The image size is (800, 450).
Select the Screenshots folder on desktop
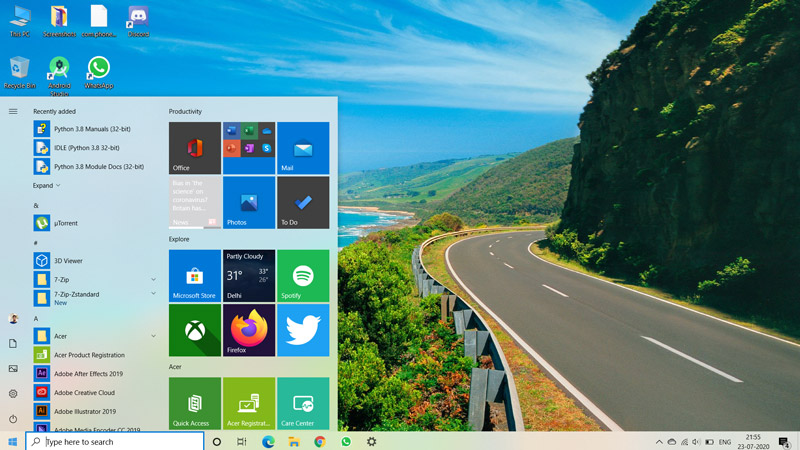point(59,21)
